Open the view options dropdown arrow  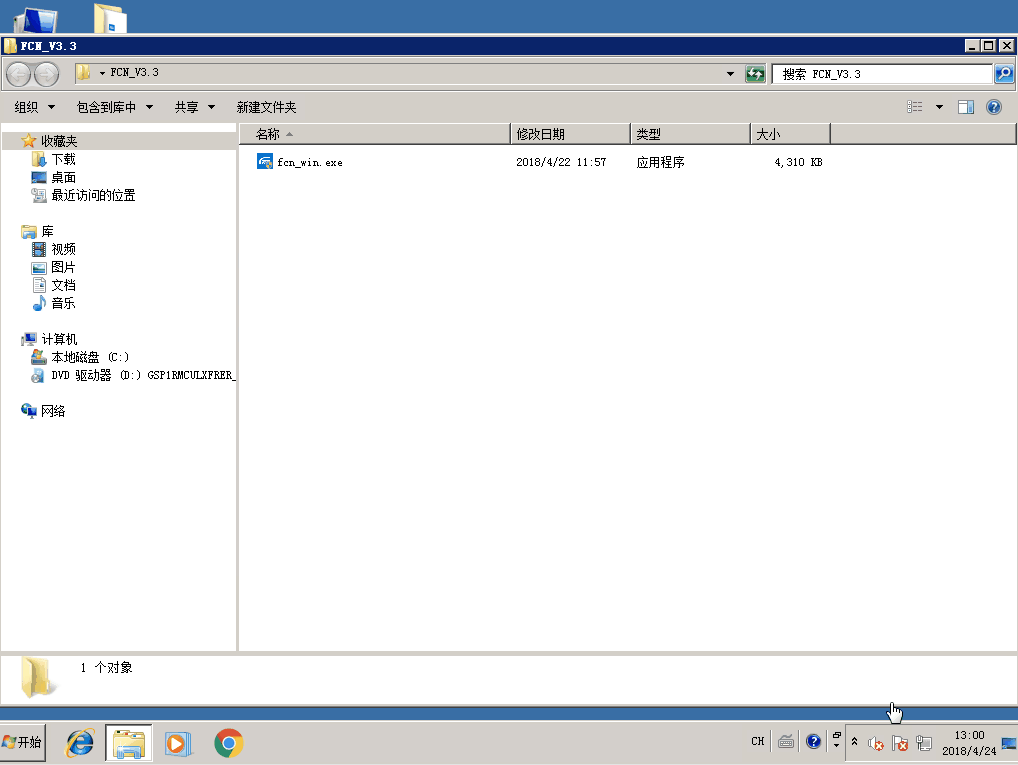[939, 107]
